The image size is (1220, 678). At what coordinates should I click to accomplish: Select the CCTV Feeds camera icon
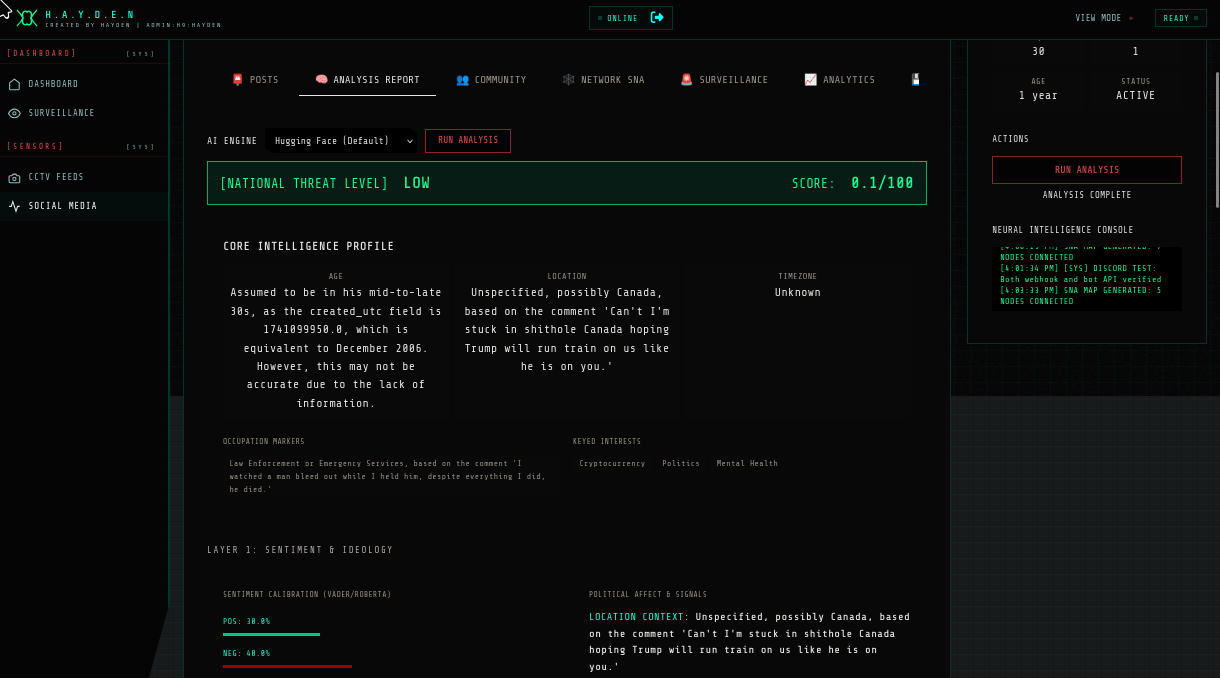pyautogui.click(x=14, y=176)
